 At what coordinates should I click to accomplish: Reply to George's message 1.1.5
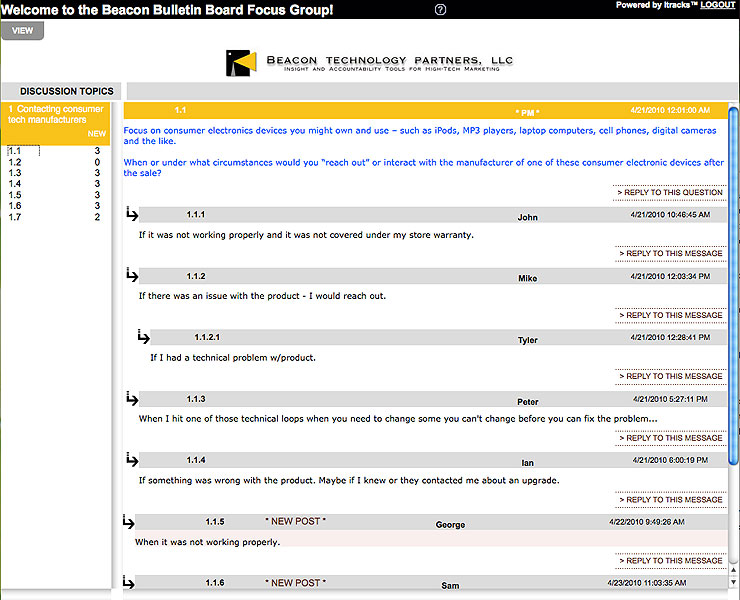point(671,561)
